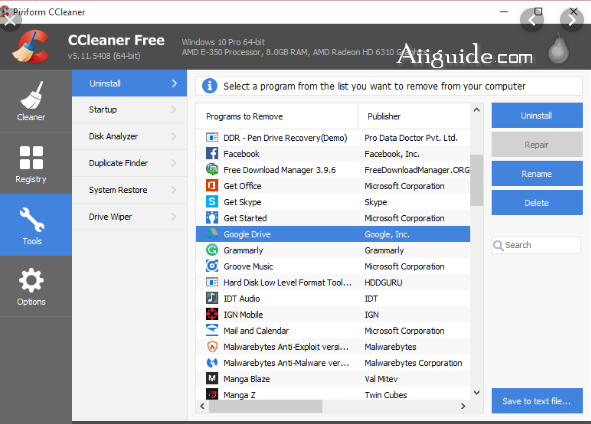Click the Hard Disk Low Level Format icon
This screenshot has height=424, width=591.
[212, 282]
